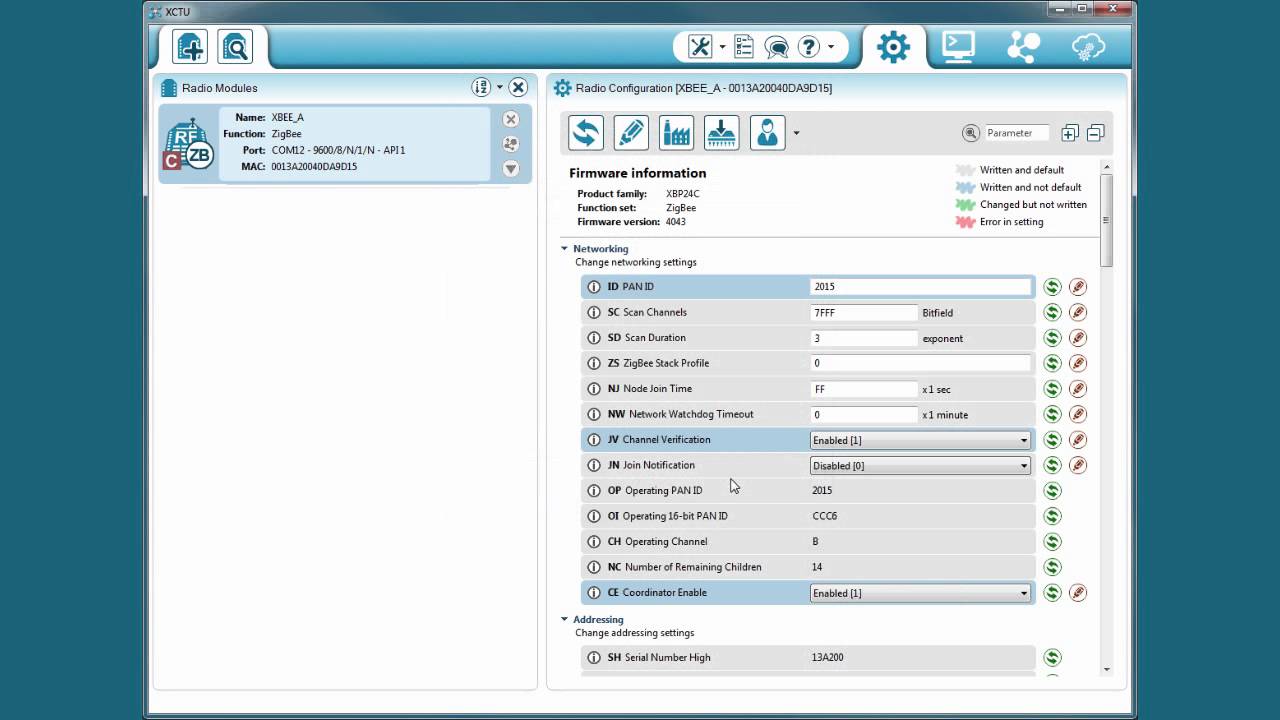Click the PAN ID input field

click(920, 287)
